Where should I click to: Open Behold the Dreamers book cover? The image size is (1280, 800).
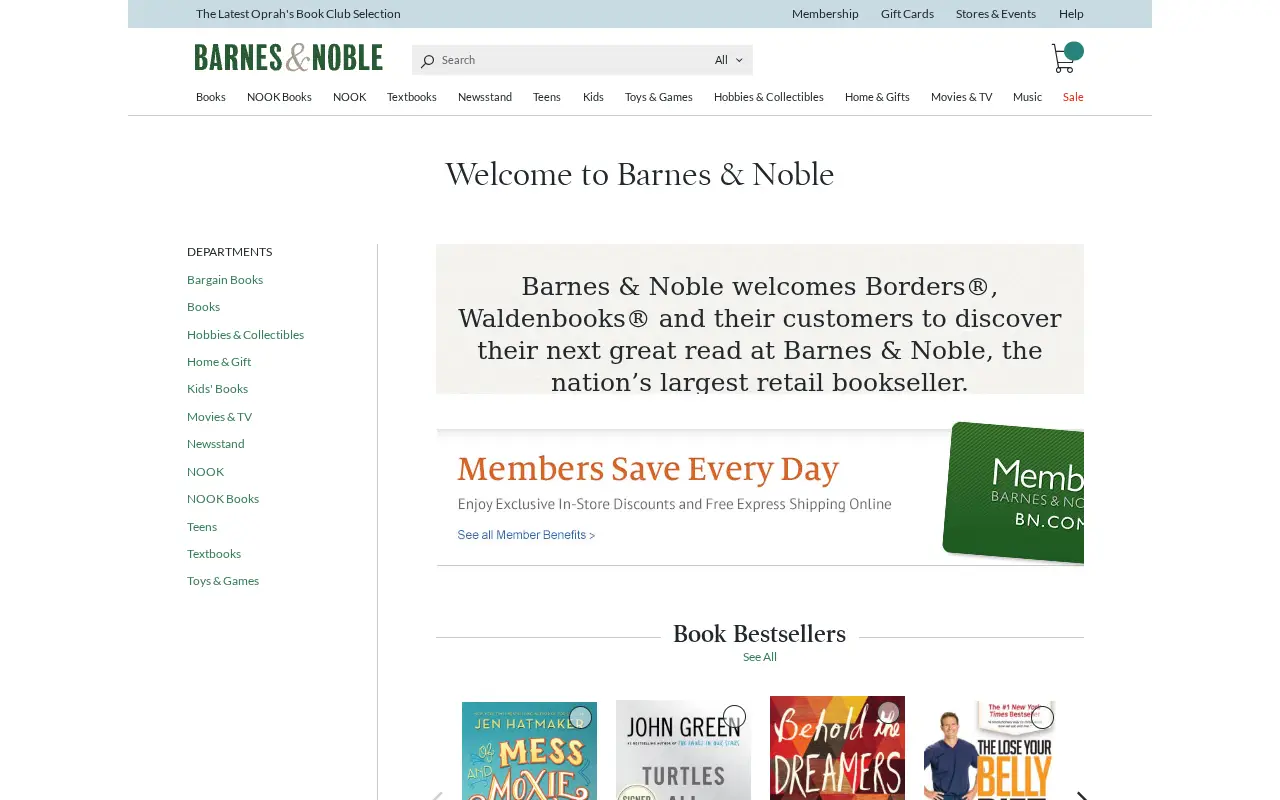tap(837, 748)
